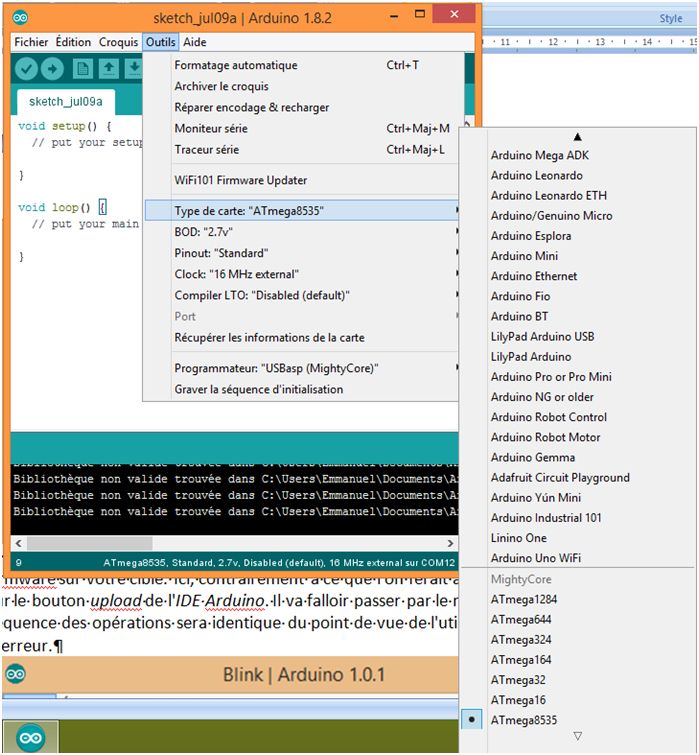
Task: Click Graver la séquence d'initialisation
Action: click(301, 389)
